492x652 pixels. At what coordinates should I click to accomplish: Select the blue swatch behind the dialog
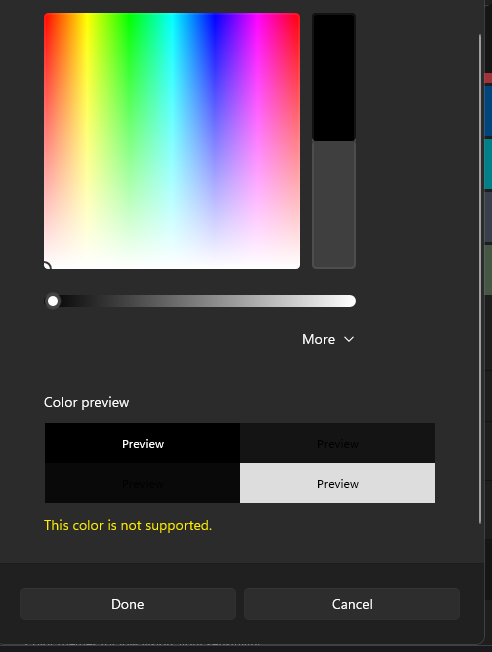tap(488, 111)
